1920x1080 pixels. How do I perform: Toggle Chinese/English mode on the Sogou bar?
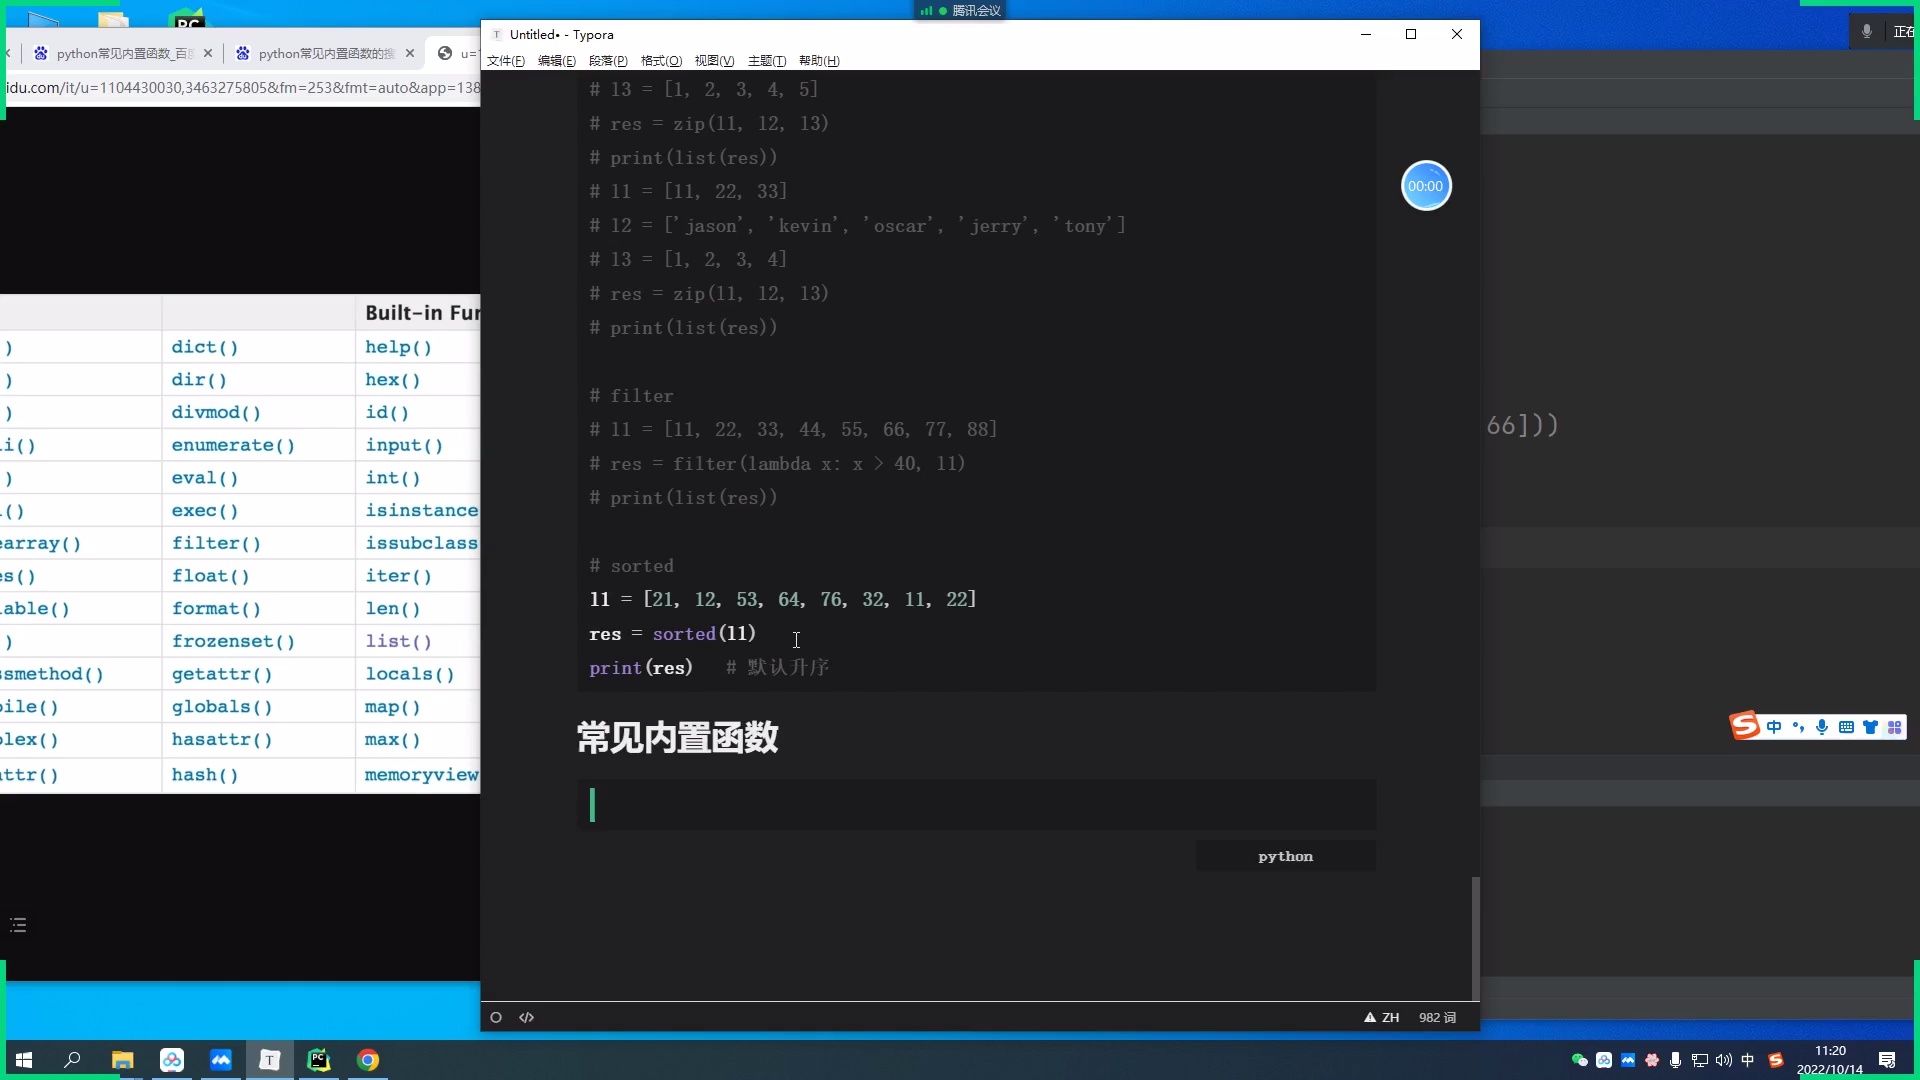coord(1774,727)
